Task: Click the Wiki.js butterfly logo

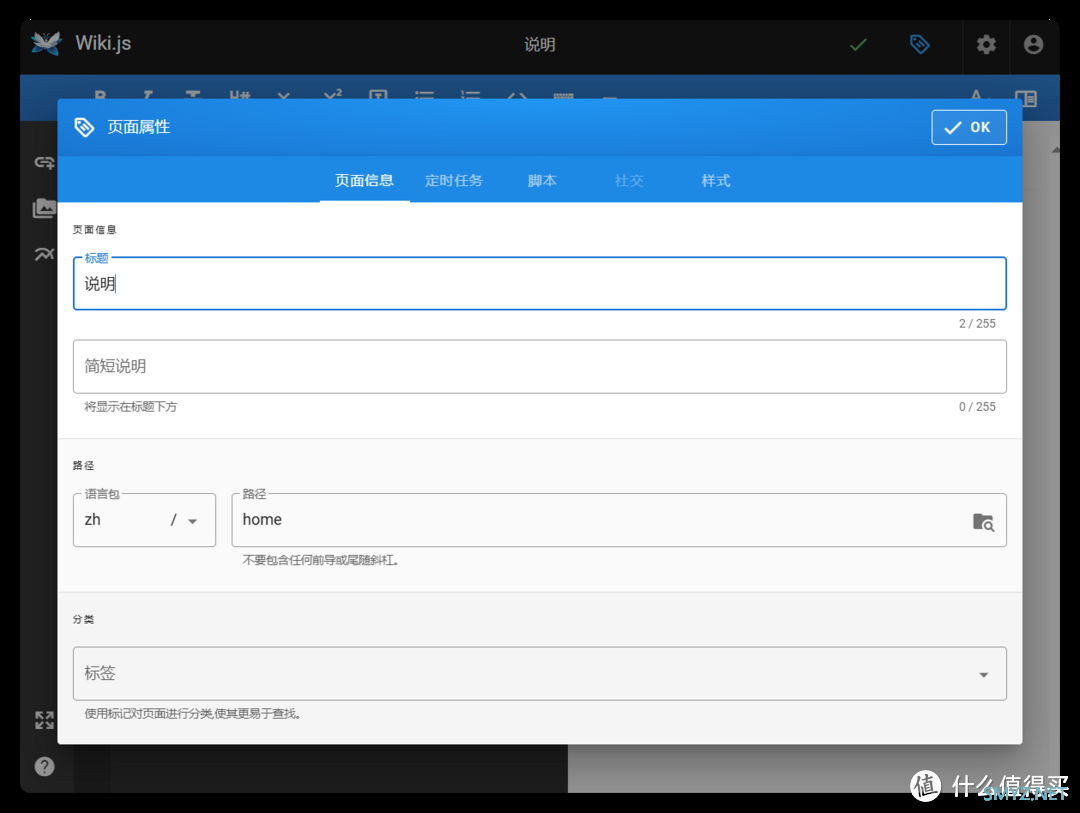Action: point(46,43)
